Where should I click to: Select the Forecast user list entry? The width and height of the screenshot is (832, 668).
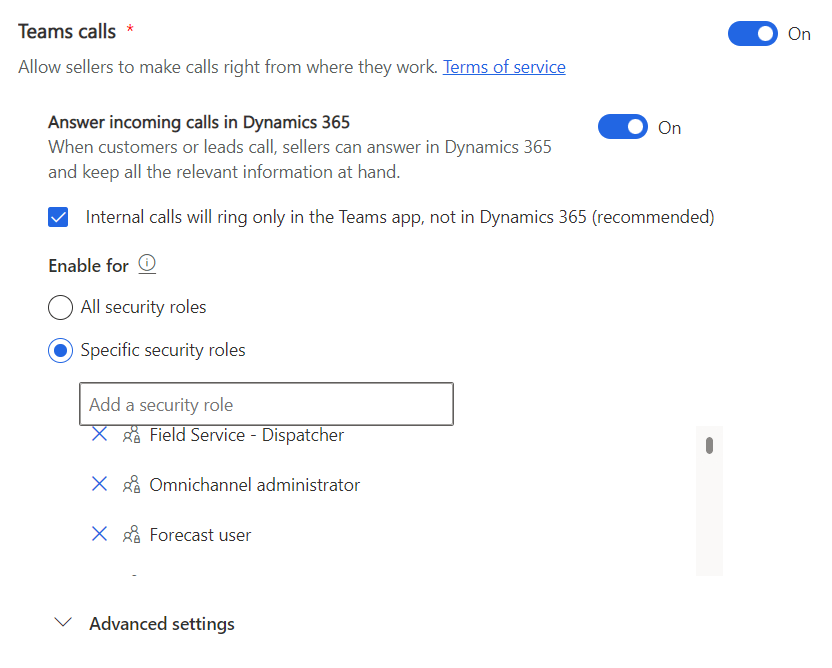coord(200,535)
